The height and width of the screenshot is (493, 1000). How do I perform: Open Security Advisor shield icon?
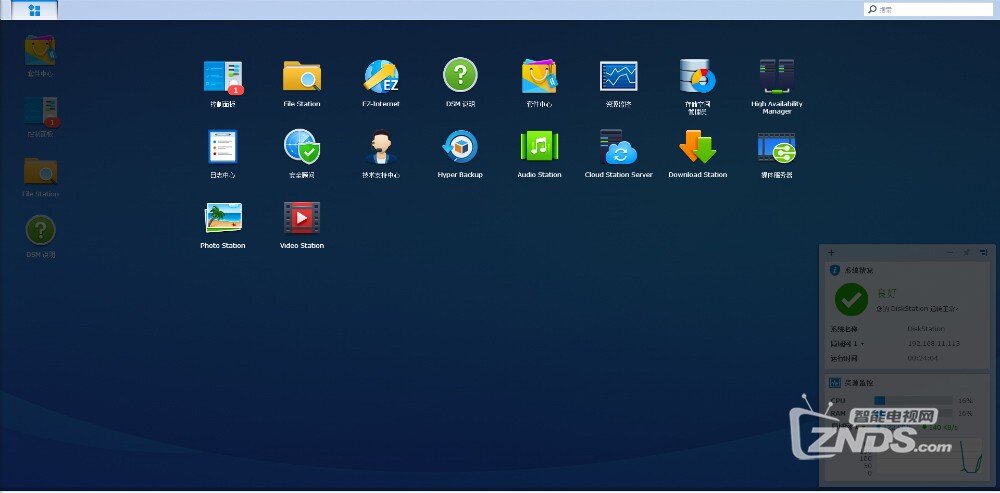302,147
